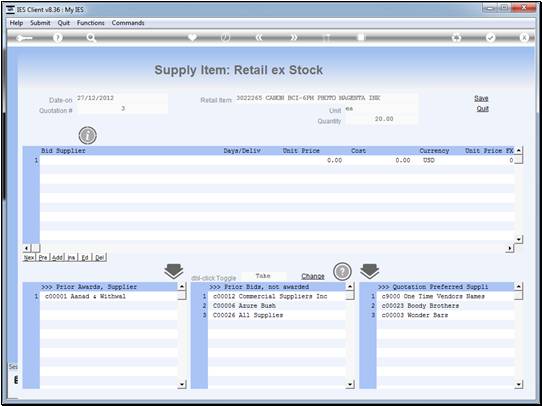
Task: Click the checkmark submit icon in toolbar
Action: 490,38
